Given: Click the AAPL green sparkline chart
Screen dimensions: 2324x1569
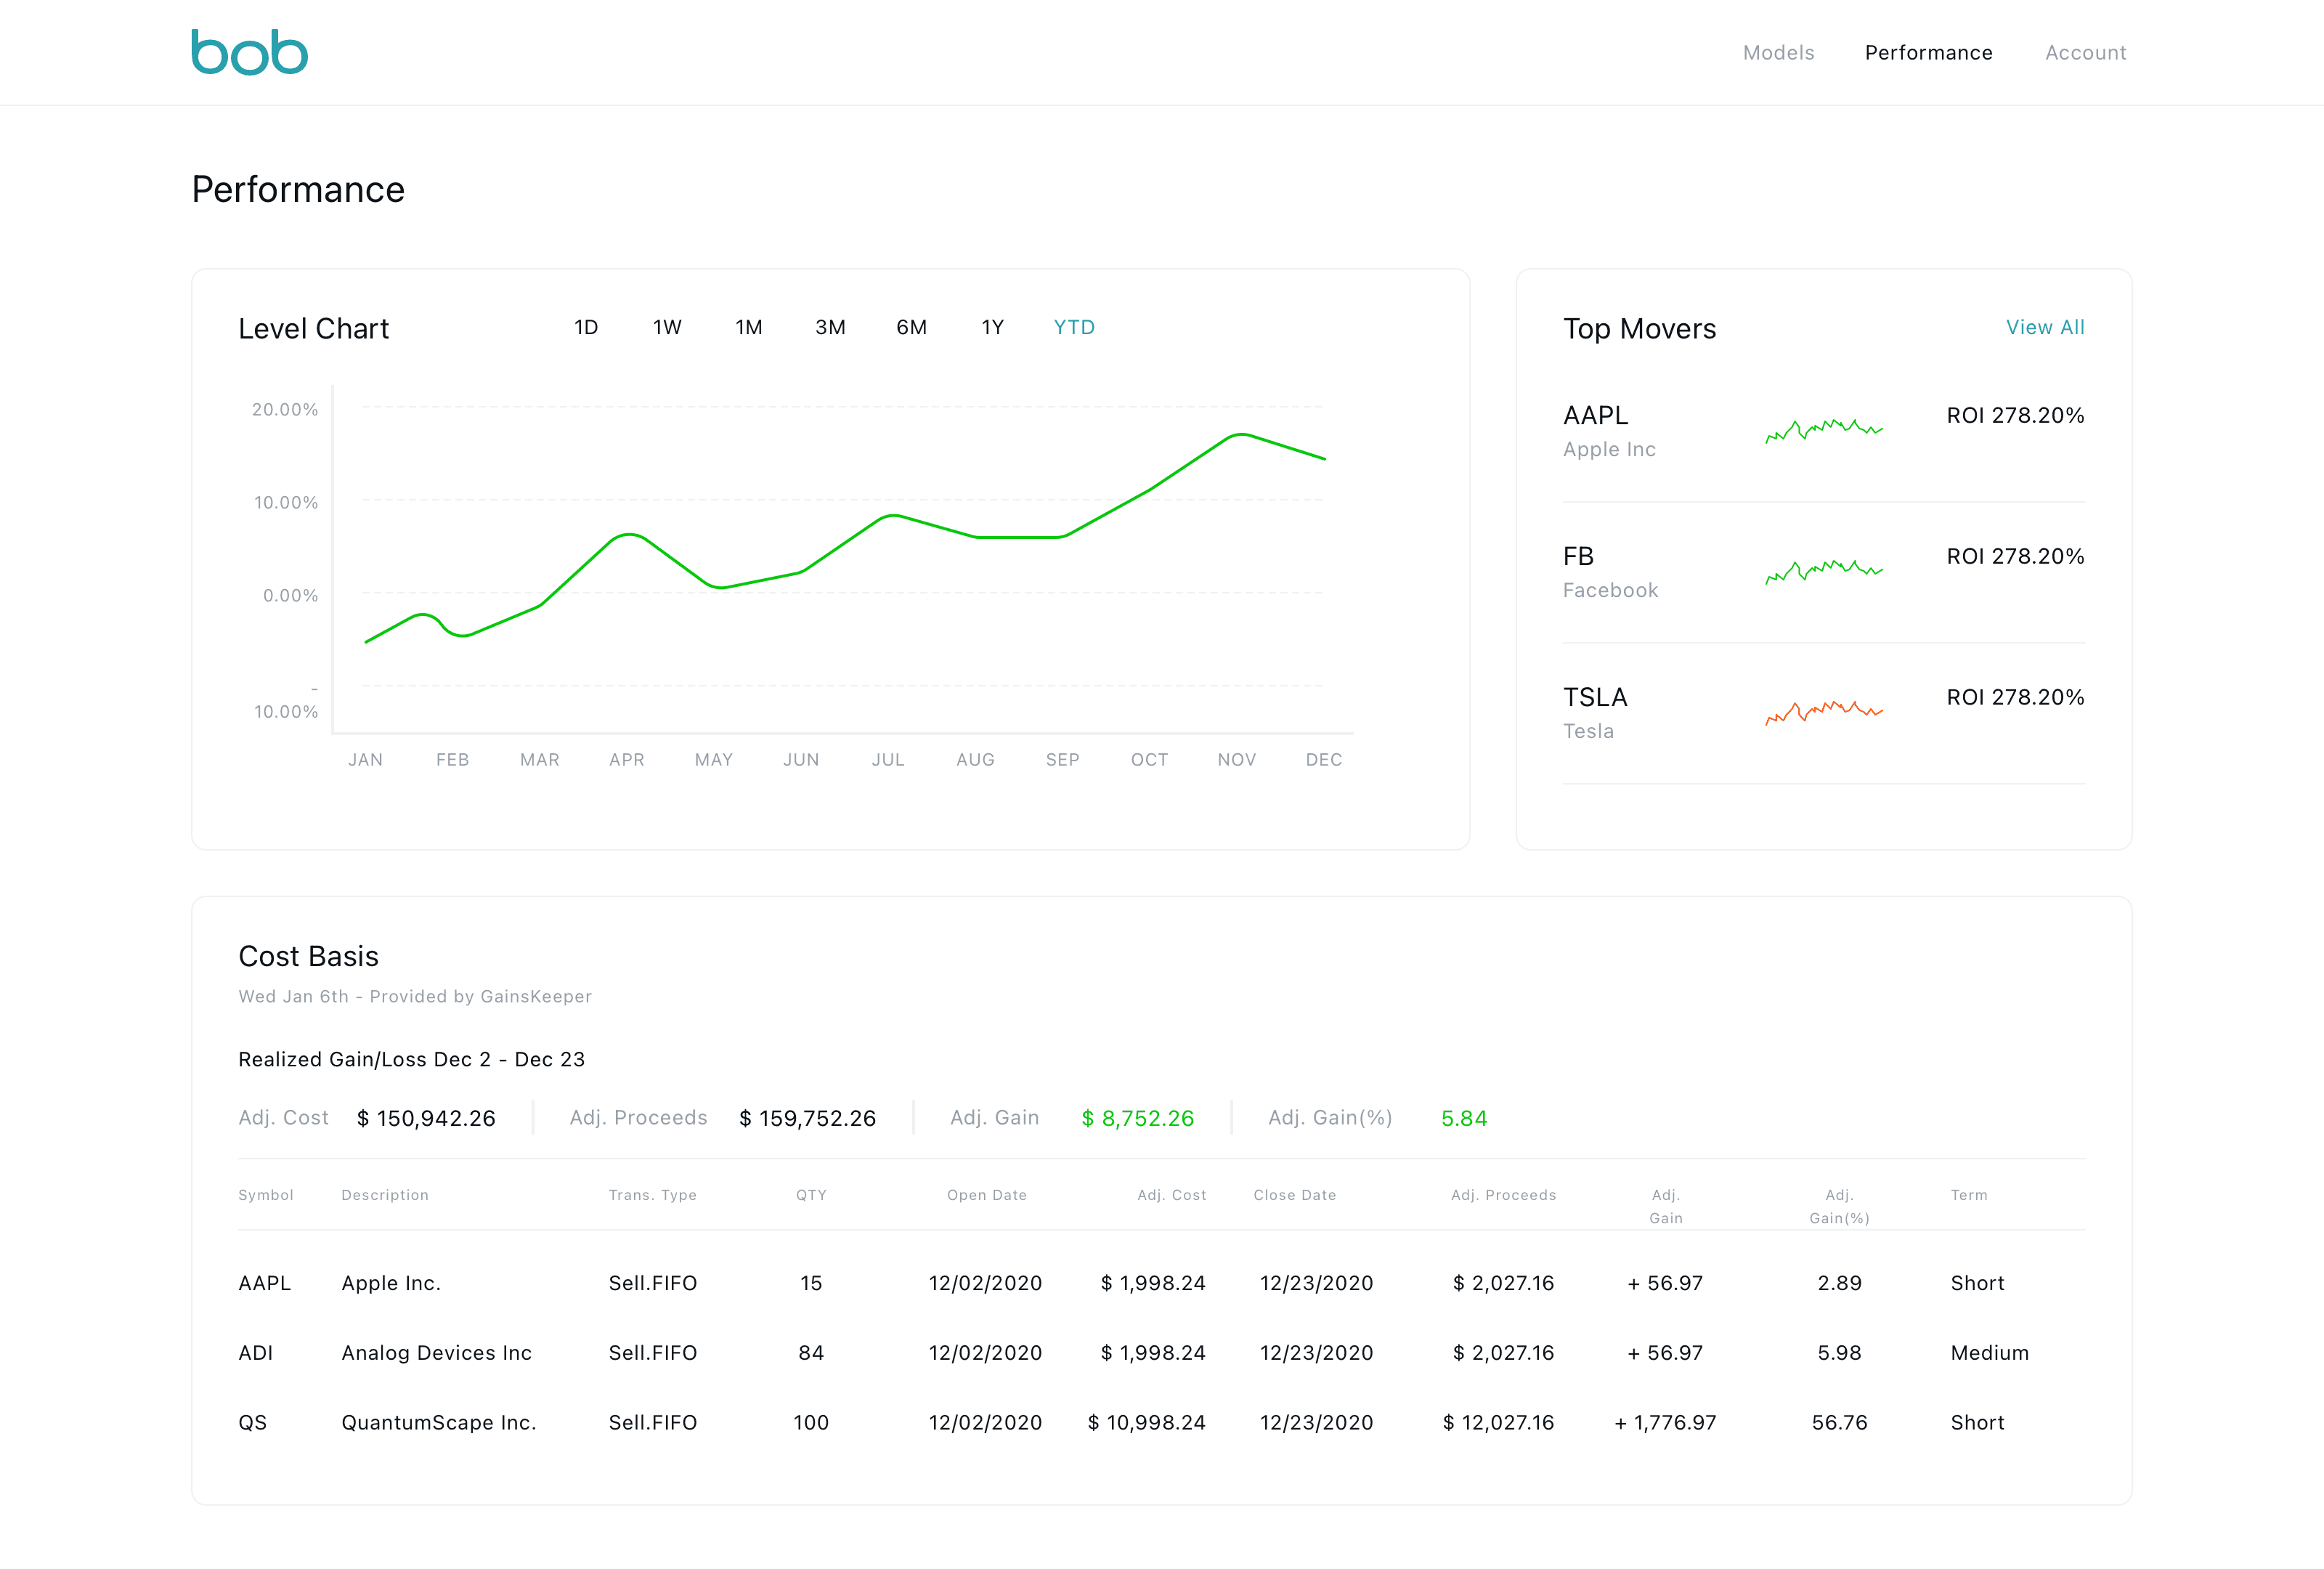Looking at the screenshot, I should (1823, 431).
